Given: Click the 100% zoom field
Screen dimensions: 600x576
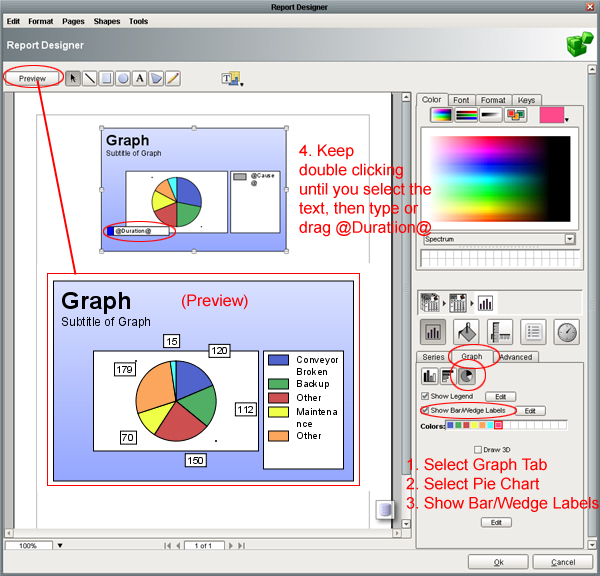Looking at the screenshot, I should [28, 545].
